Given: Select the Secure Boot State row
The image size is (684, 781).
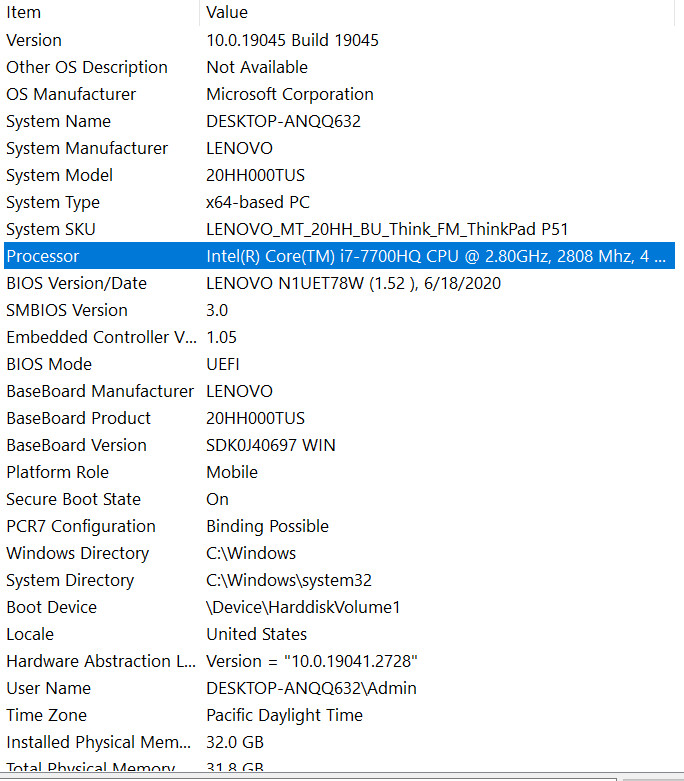Looking at the screenshot, I should (x=73, y=499).
